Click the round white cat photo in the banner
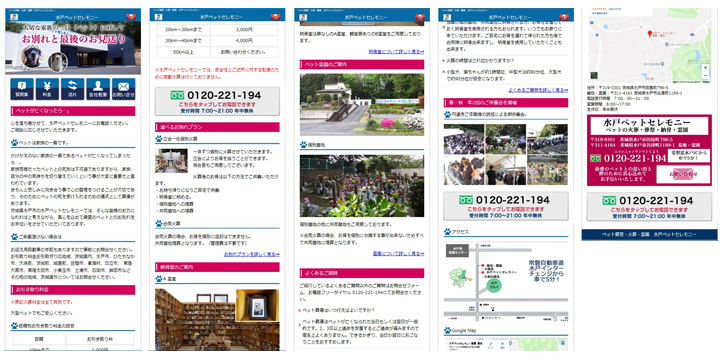The width and height of the screenshot is (720, 360). [x=57, y=63]
